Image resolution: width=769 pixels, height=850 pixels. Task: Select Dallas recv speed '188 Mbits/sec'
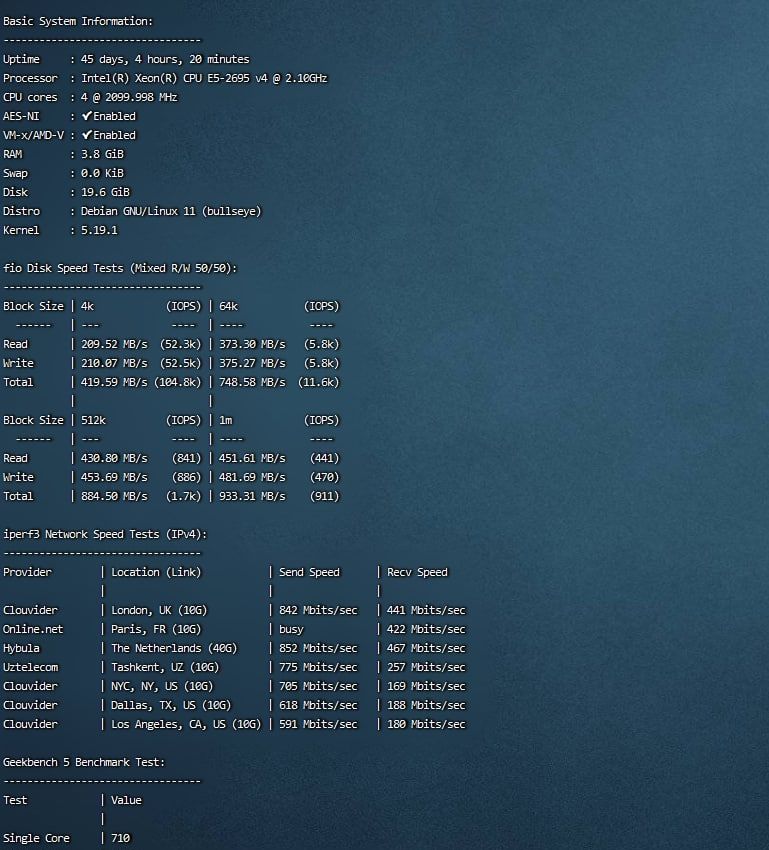pyautogui.click(x=426, y=705)
